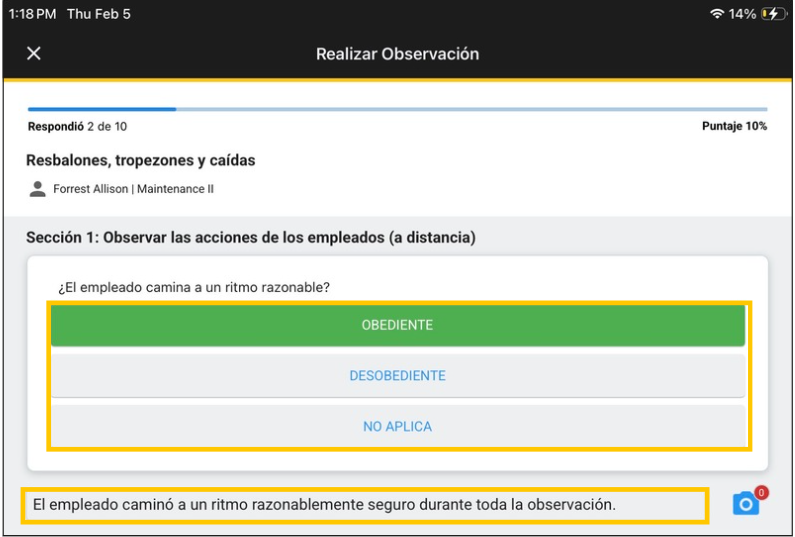
Task: Tap the Wi-Fi status icon
Action: coord(717,14)
